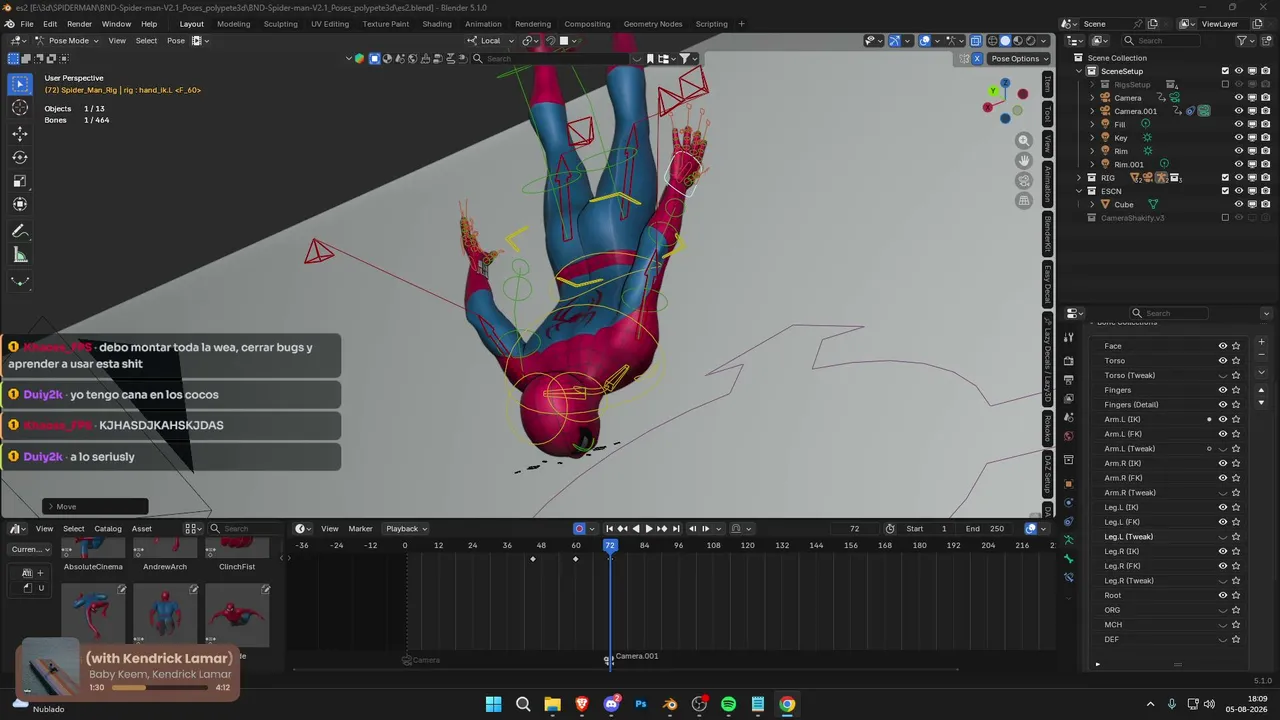
Task: Click the End frame field showing 250
Action: pyautogui.click(x=985, y=529)
